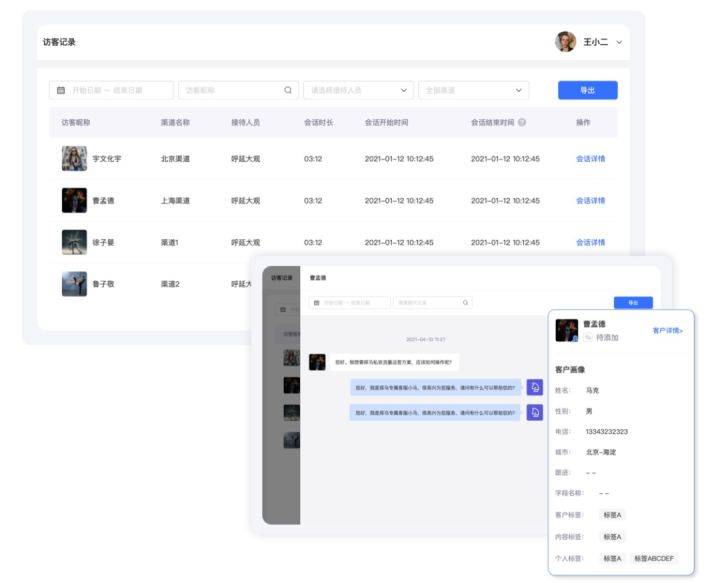Click the search icon in the chat panel search box

point(465,303)
